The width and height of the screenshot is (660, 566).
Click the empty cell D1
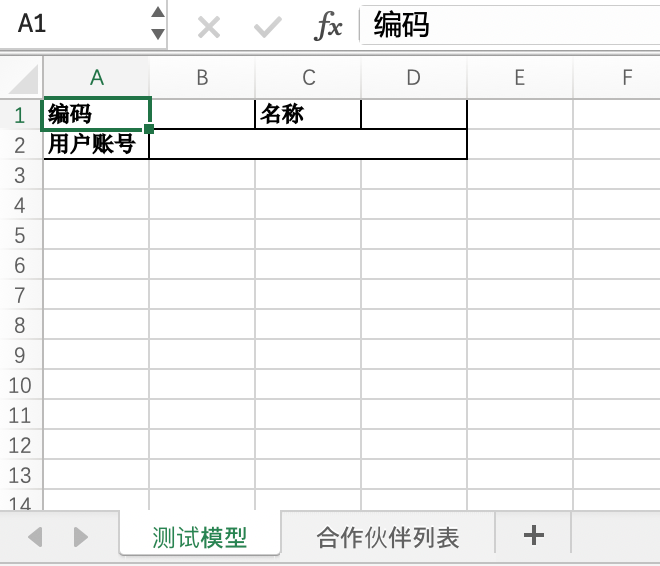click(414, 115)
